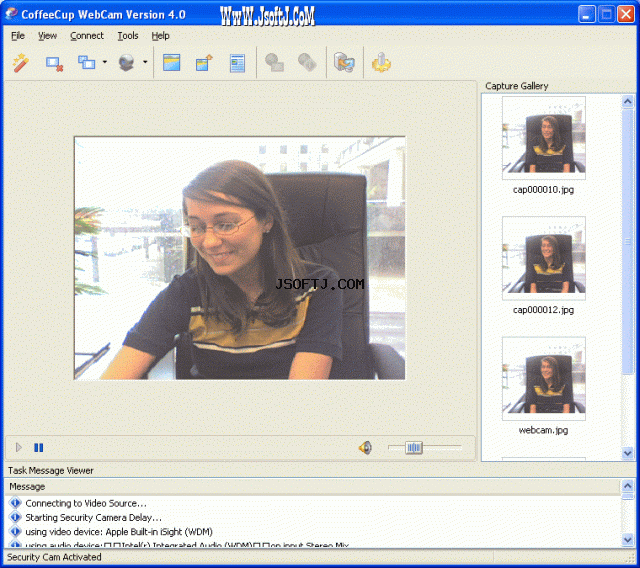Open the setup wizard wand icon

coord(20,63)
